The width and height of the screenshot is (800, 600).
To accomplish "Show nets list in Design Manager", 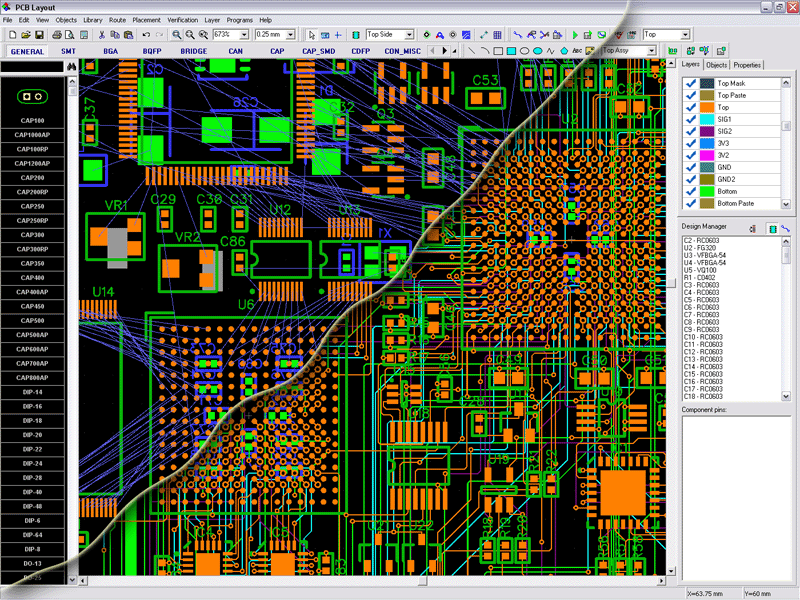I will [x=785, y=229].
